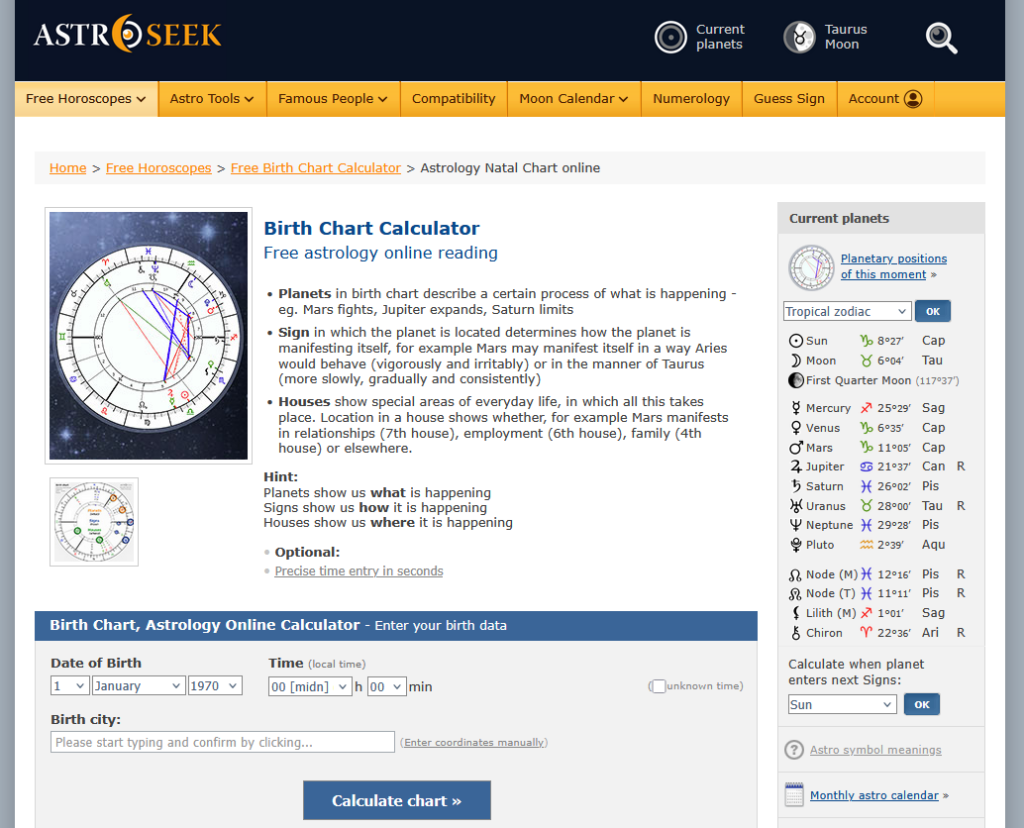Expand the birth year dropdown showing 1970
The width and height of the screenshot is (1024, 828).
(x=215, y=686)
